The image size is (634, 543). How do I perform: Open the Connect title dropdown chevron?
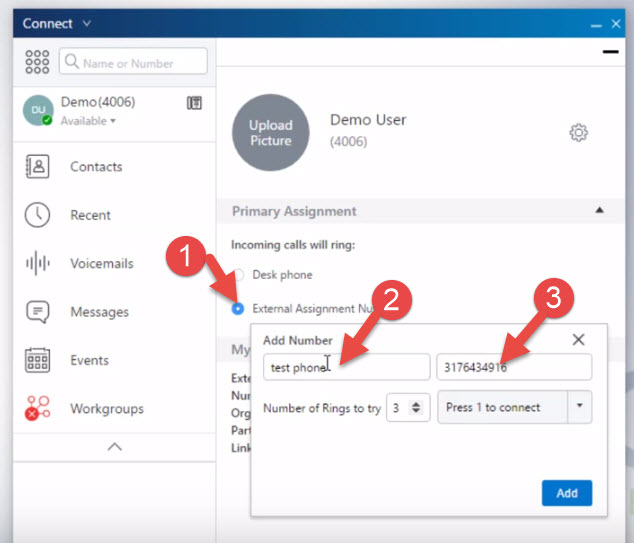(87, 23)
